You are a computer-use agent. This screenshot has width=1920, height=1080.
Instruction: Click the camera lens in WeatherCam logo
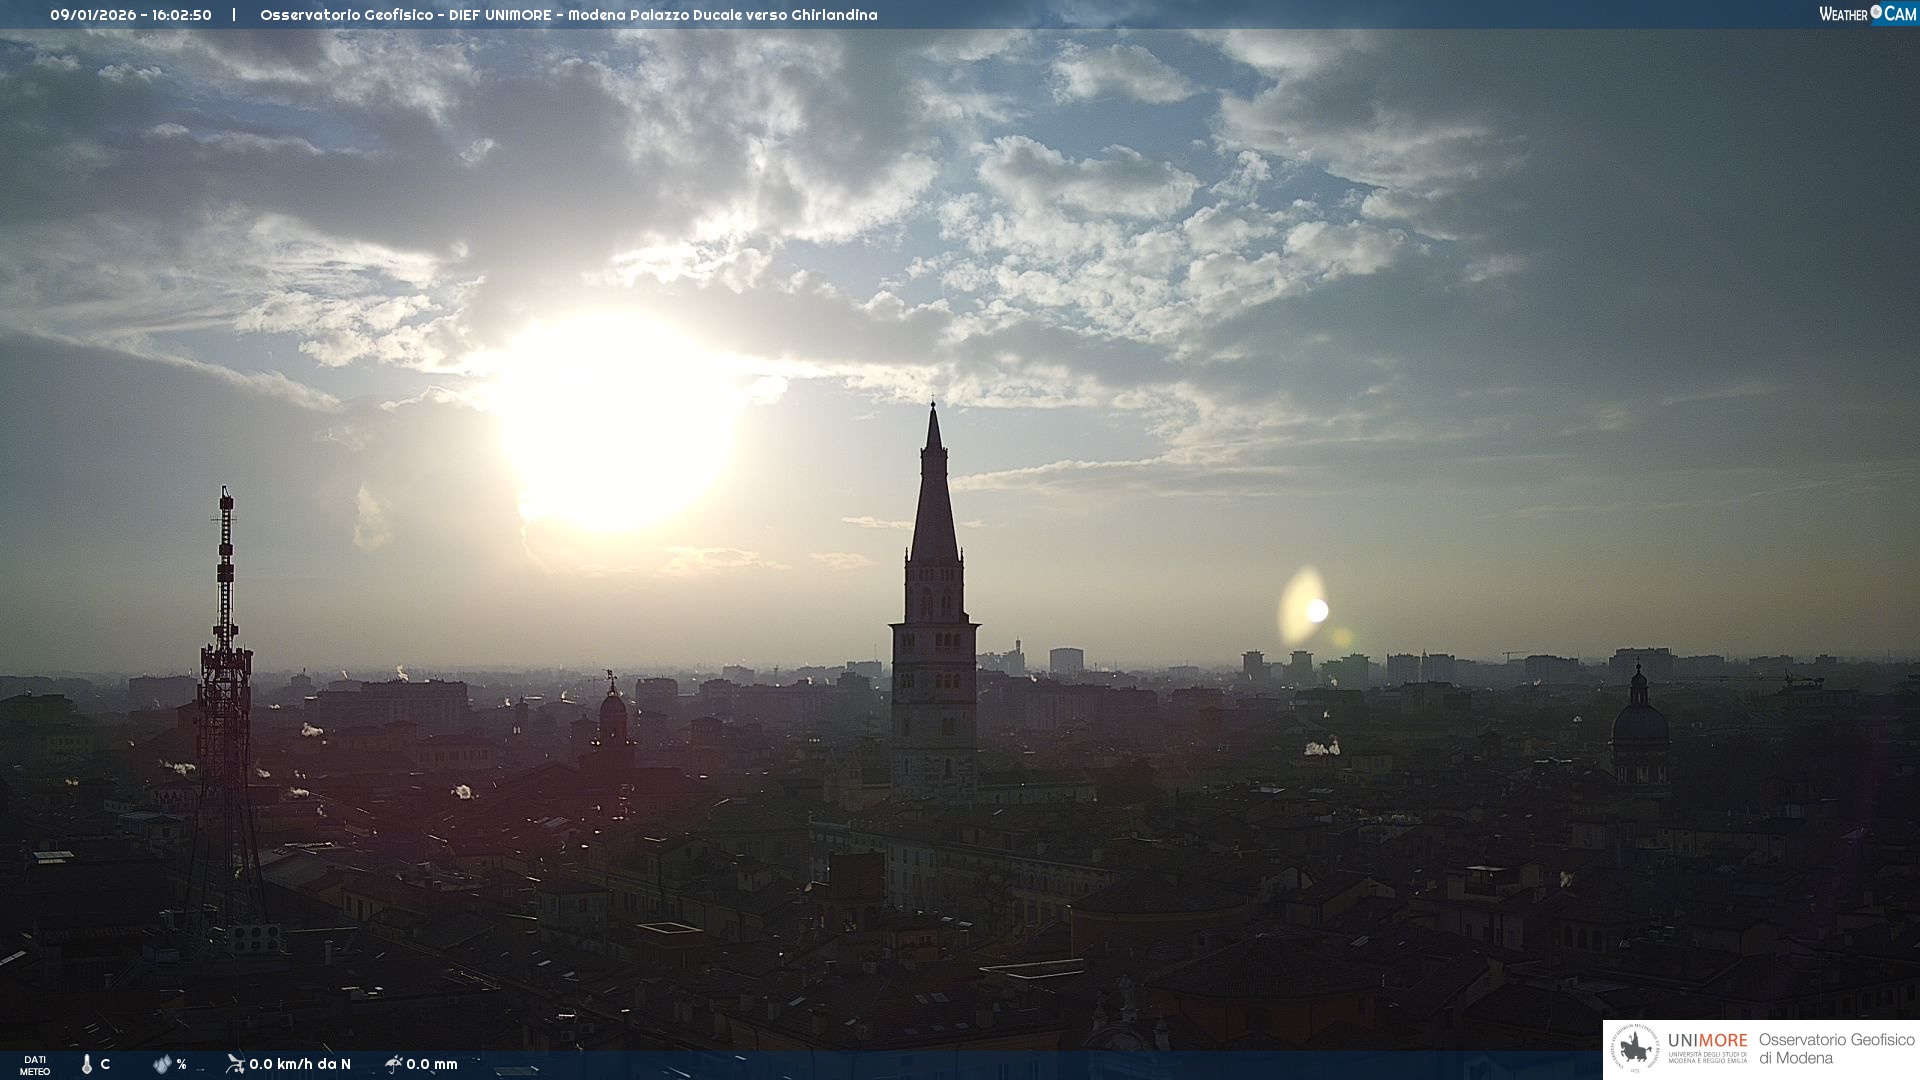pyautogui.click(x=1876, y=12)
